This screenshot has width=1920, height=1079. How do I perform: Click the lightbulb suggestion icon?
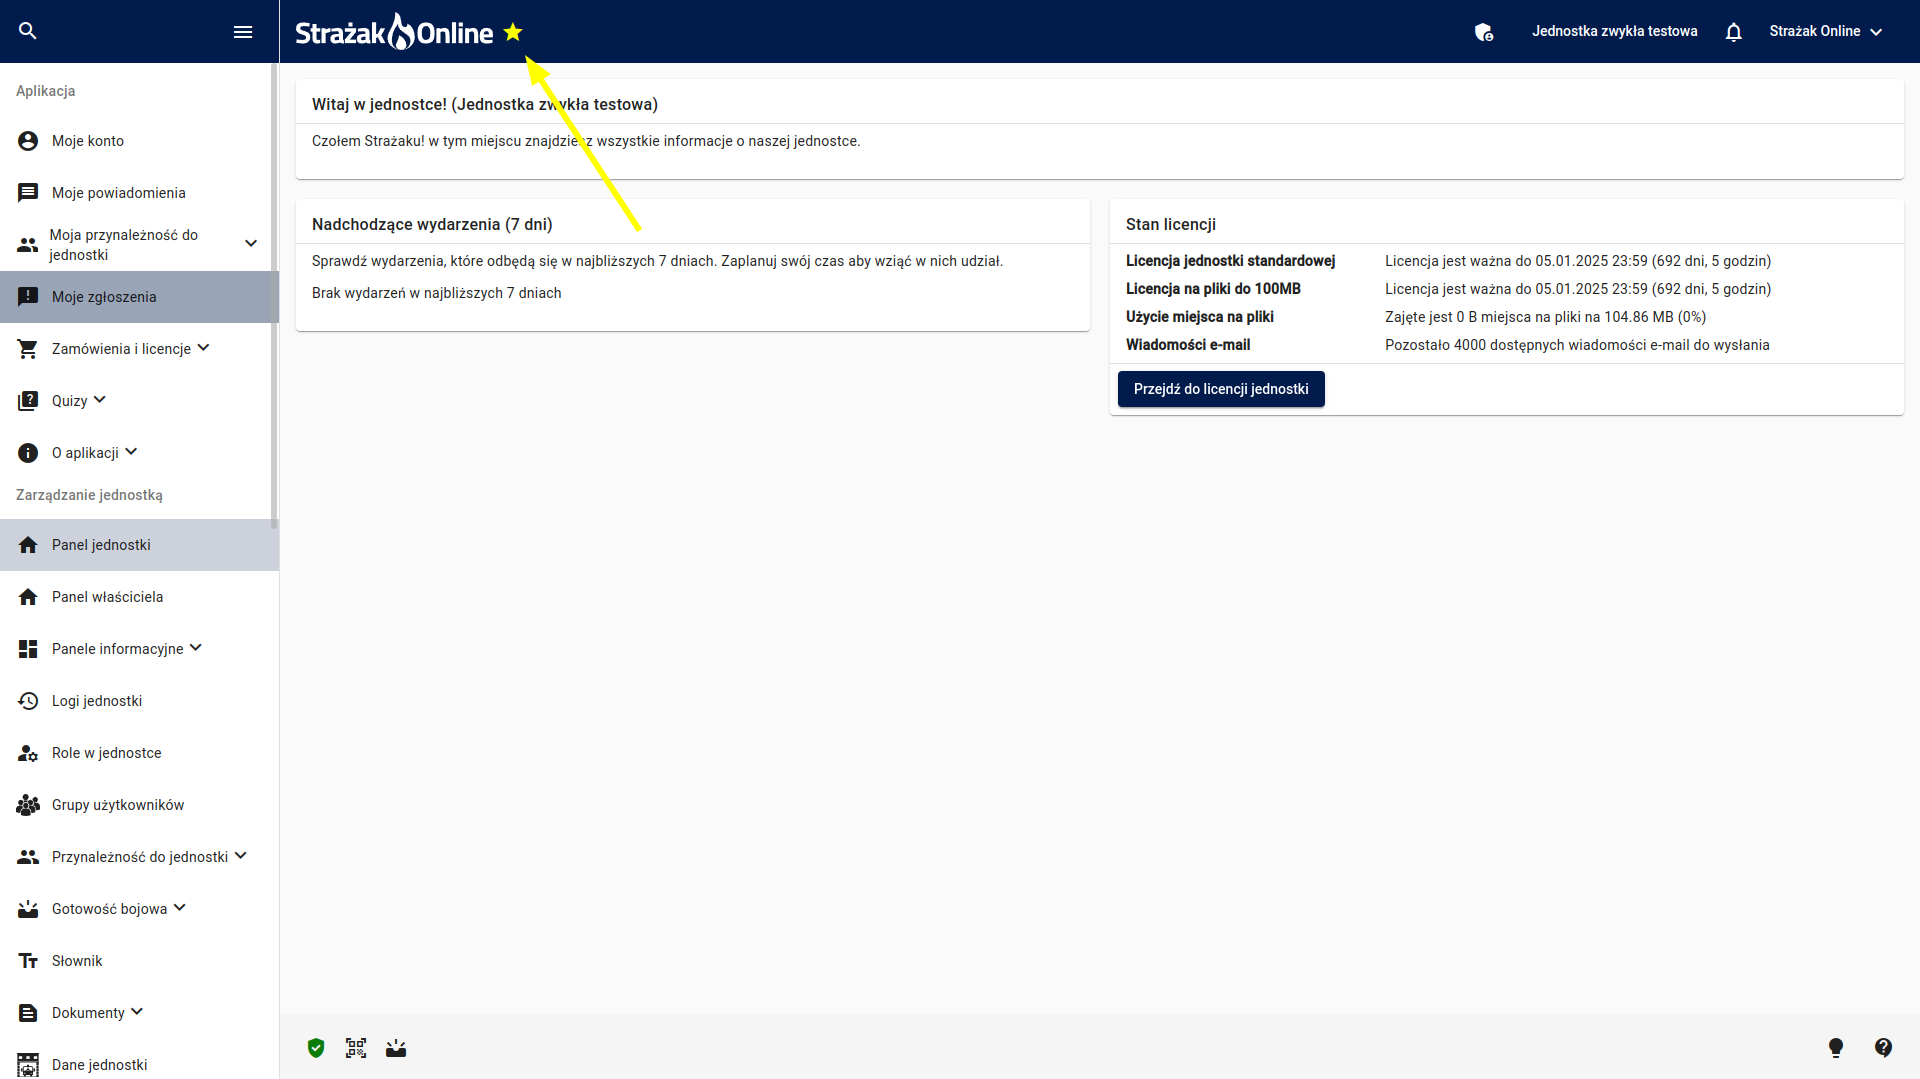1836,1048
